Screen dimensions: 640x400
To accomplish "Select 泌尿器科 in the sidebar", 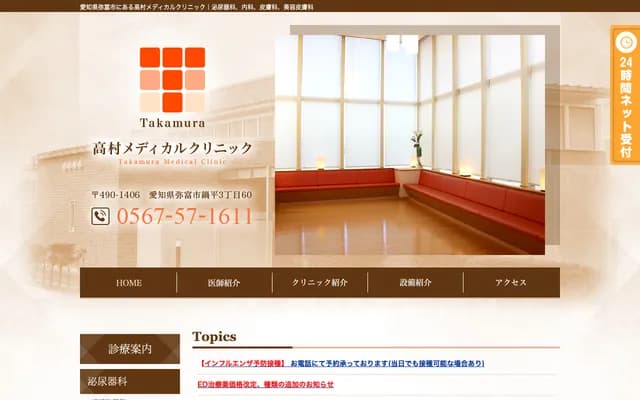I will tap(130, 381).
